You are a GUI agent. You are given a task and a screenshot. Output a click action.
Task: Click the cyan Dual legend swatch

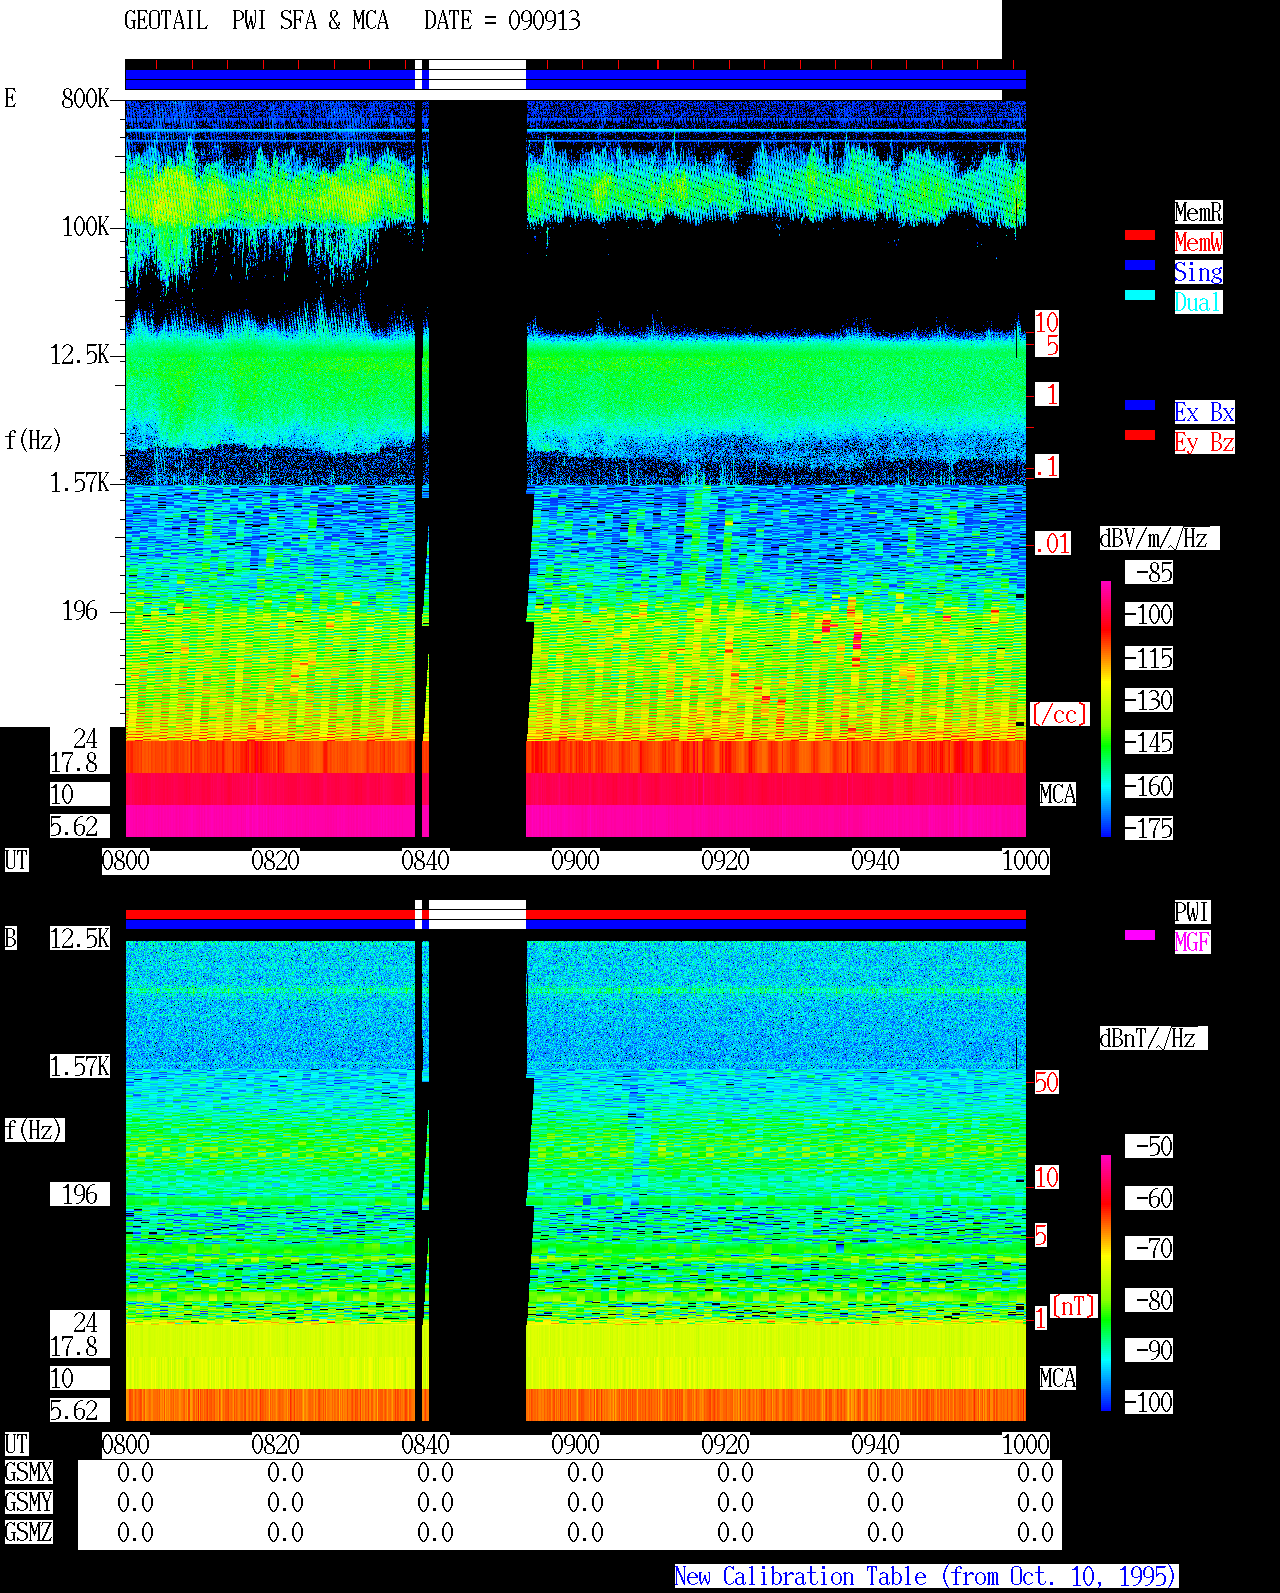[1140, 295]
